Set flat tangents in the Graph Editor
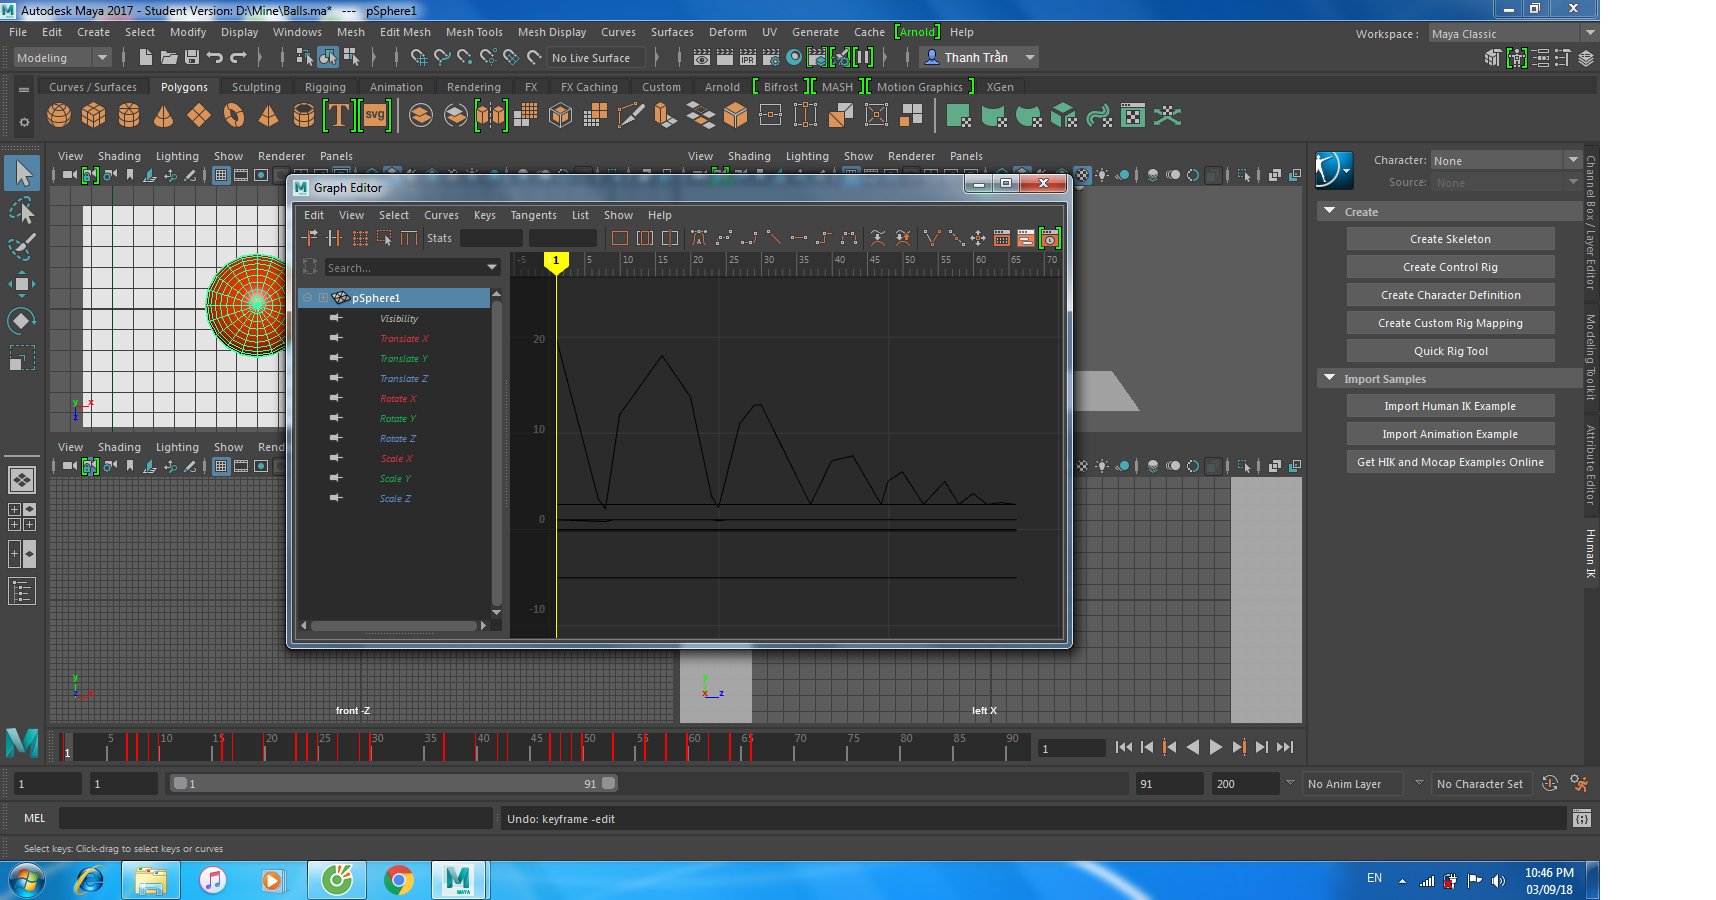This screenshot has height=900, width=1716. [798, 238]
